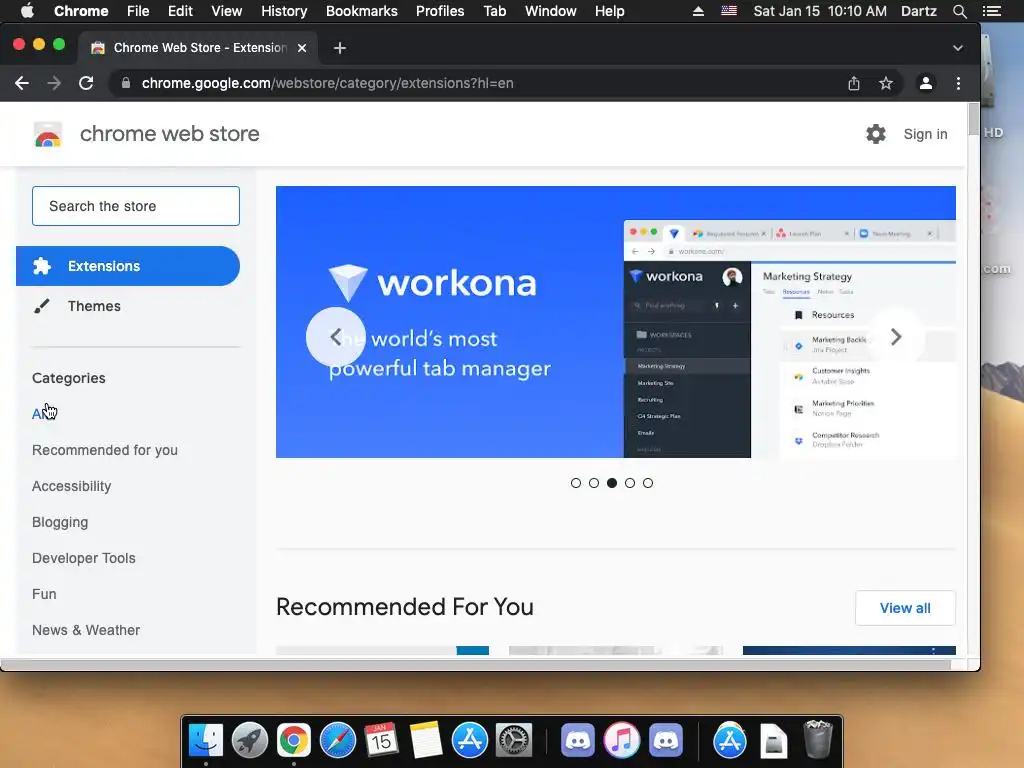Open the share page icon
This screenshot has width=1024, height=768.
click(x=854, y=83)
